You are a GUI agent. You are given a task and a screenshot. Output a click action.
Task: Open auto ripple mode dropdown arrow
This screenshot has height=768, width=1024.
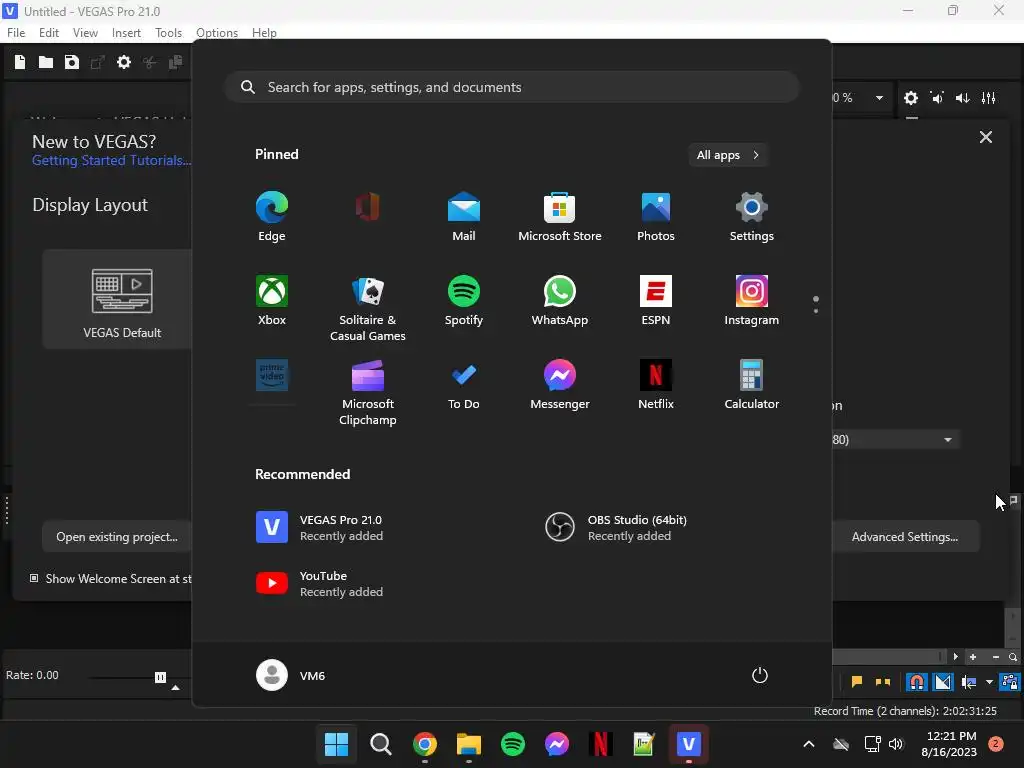point(989,682)
